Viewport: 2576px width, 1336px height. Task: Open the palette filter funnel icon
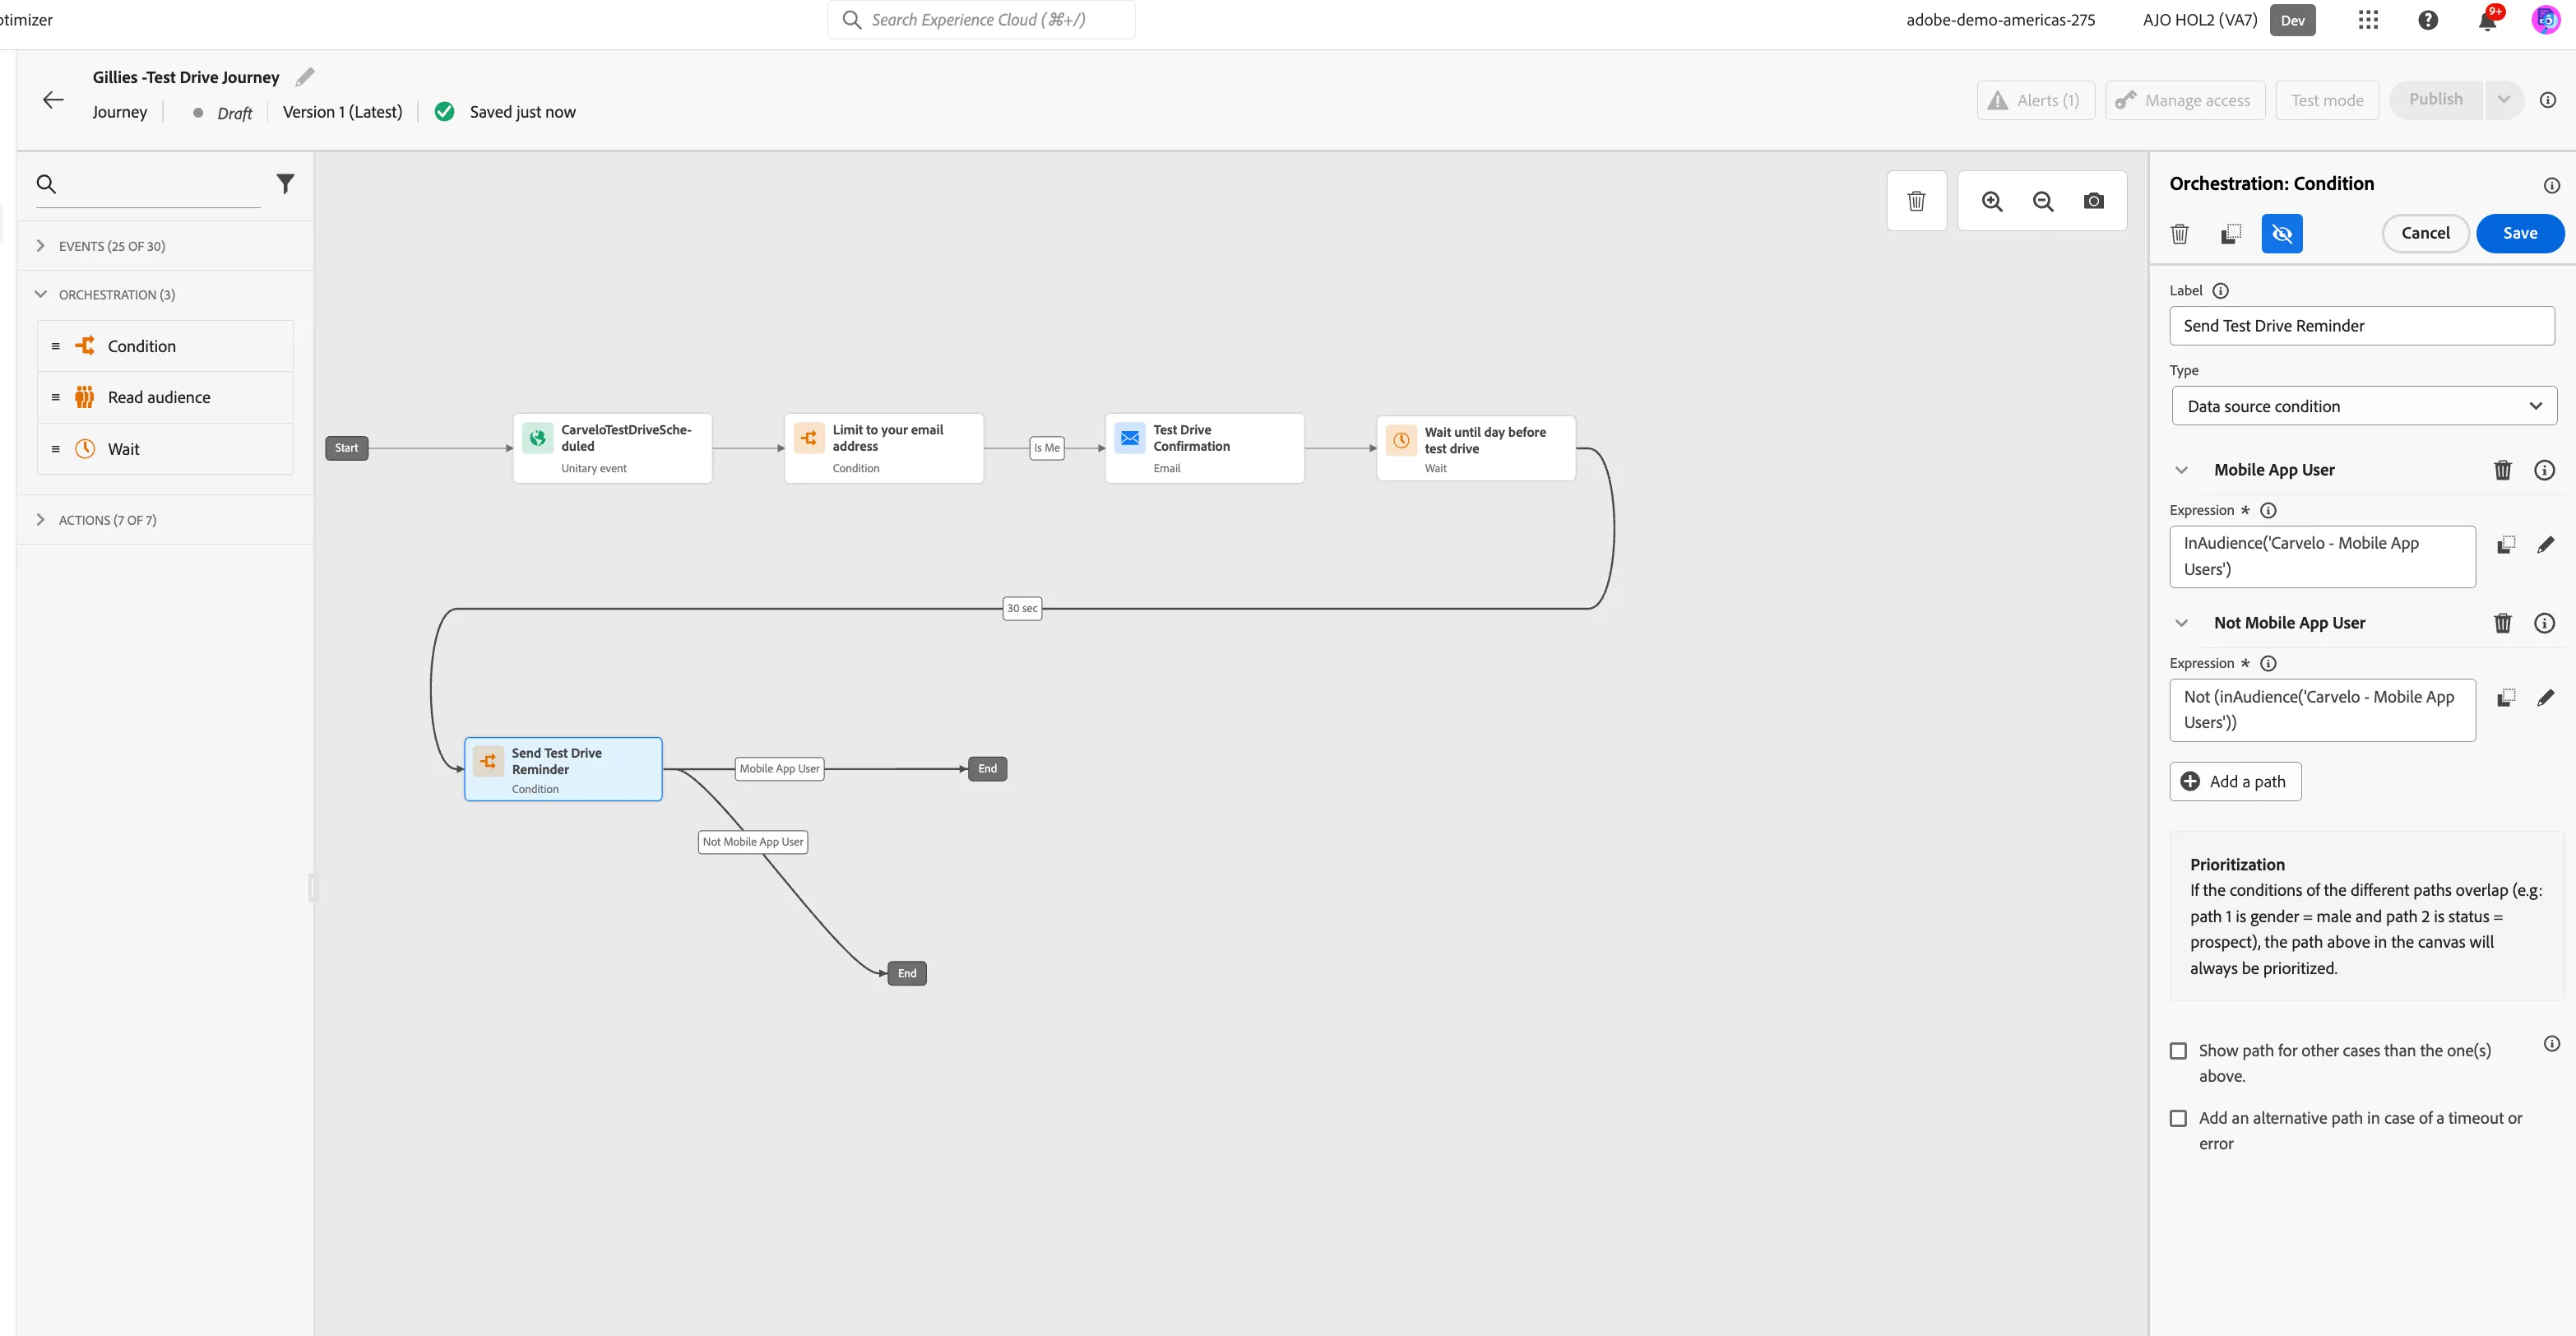(285, 184)
